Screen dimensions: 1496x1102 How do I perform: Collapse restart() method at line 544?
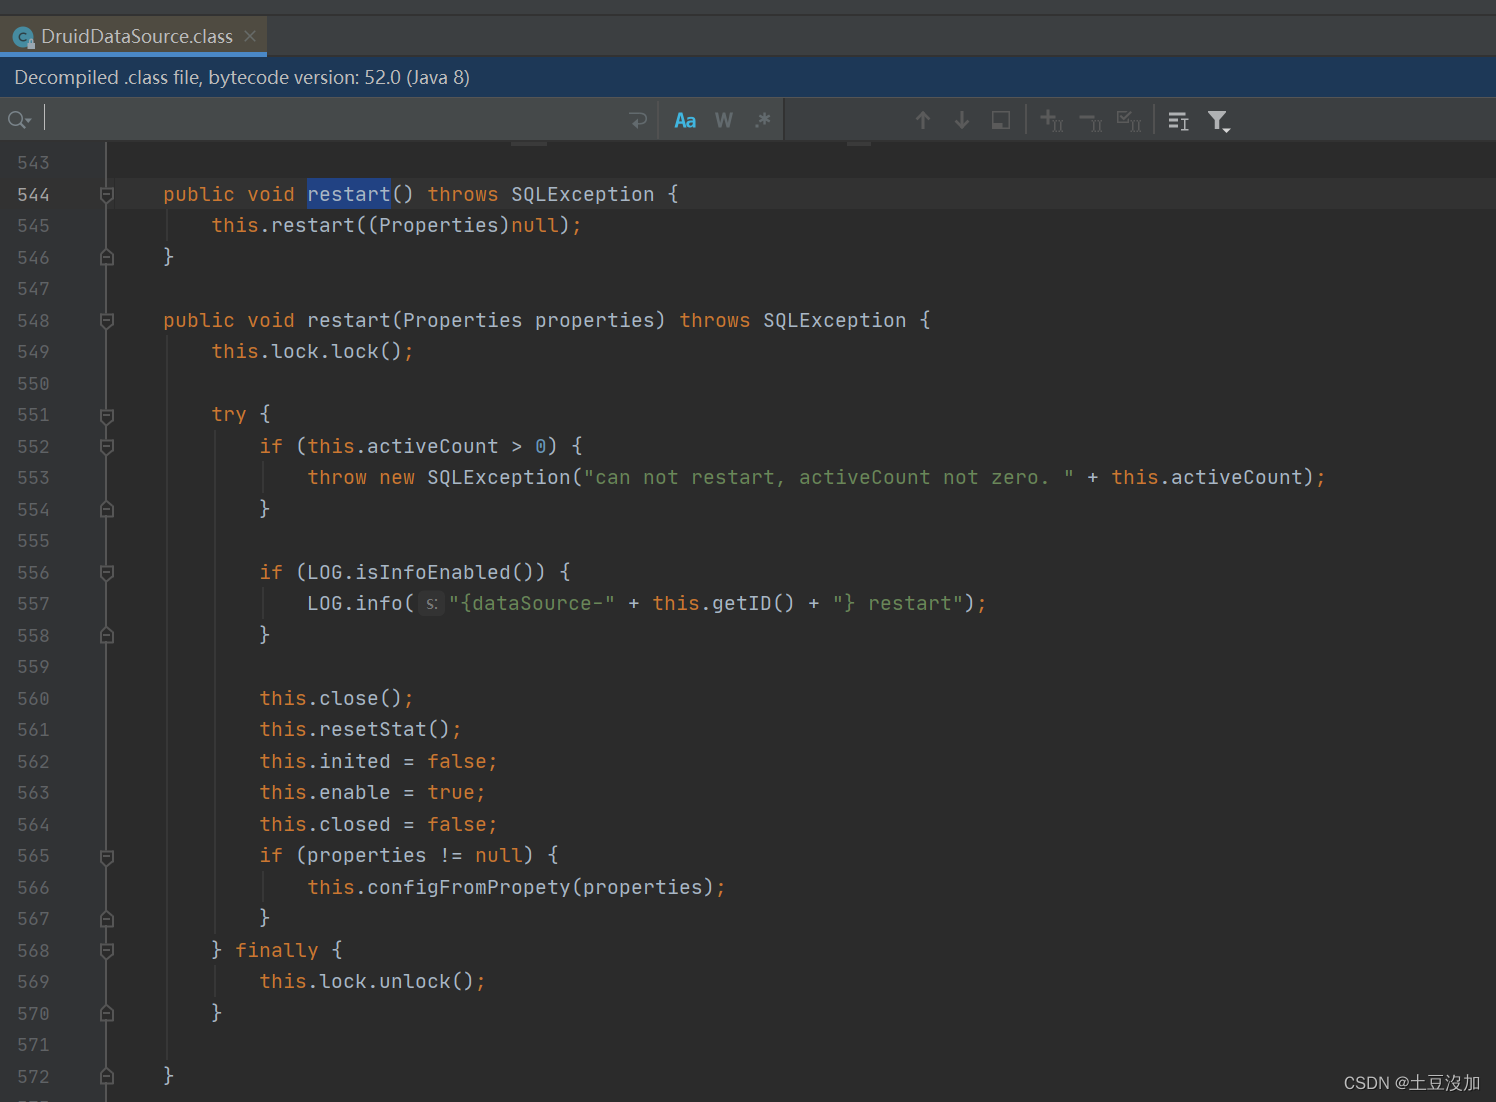click(107, 195)
